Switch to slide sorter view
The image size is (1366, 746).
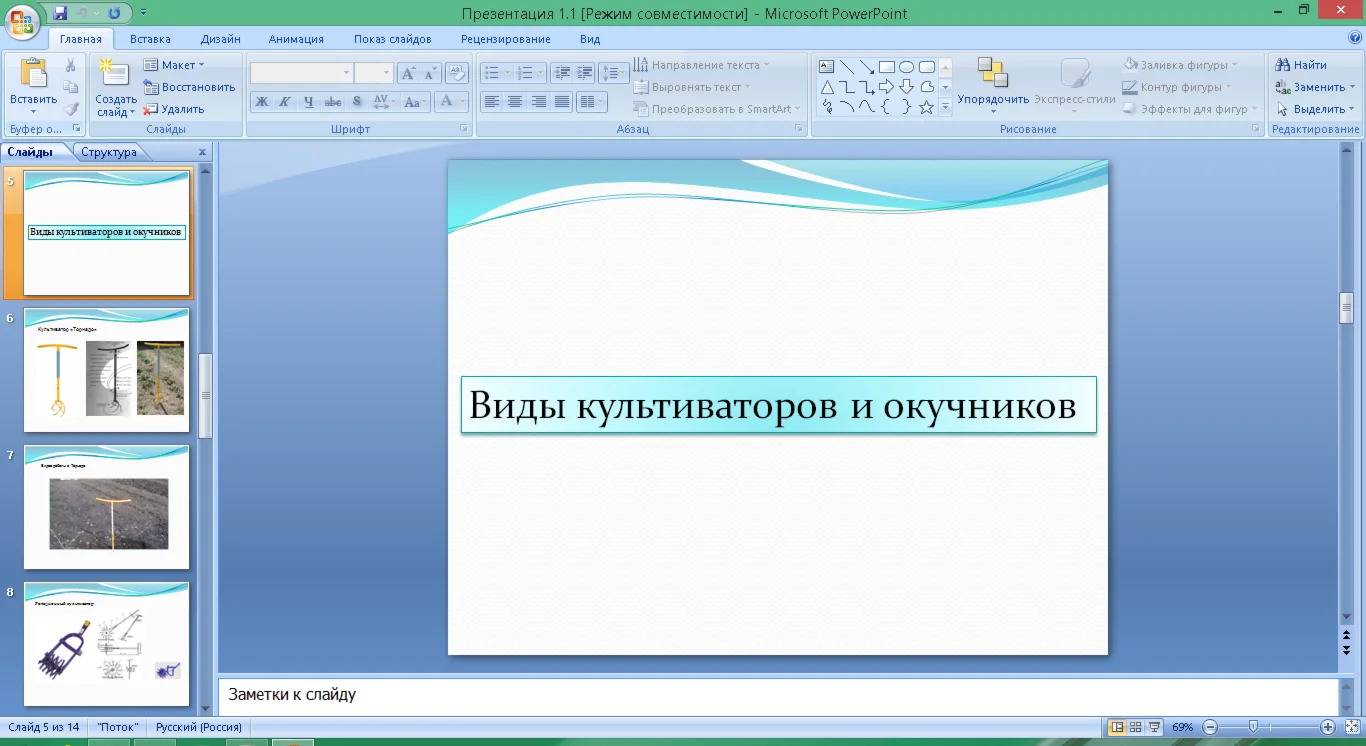coord(1135,727)
